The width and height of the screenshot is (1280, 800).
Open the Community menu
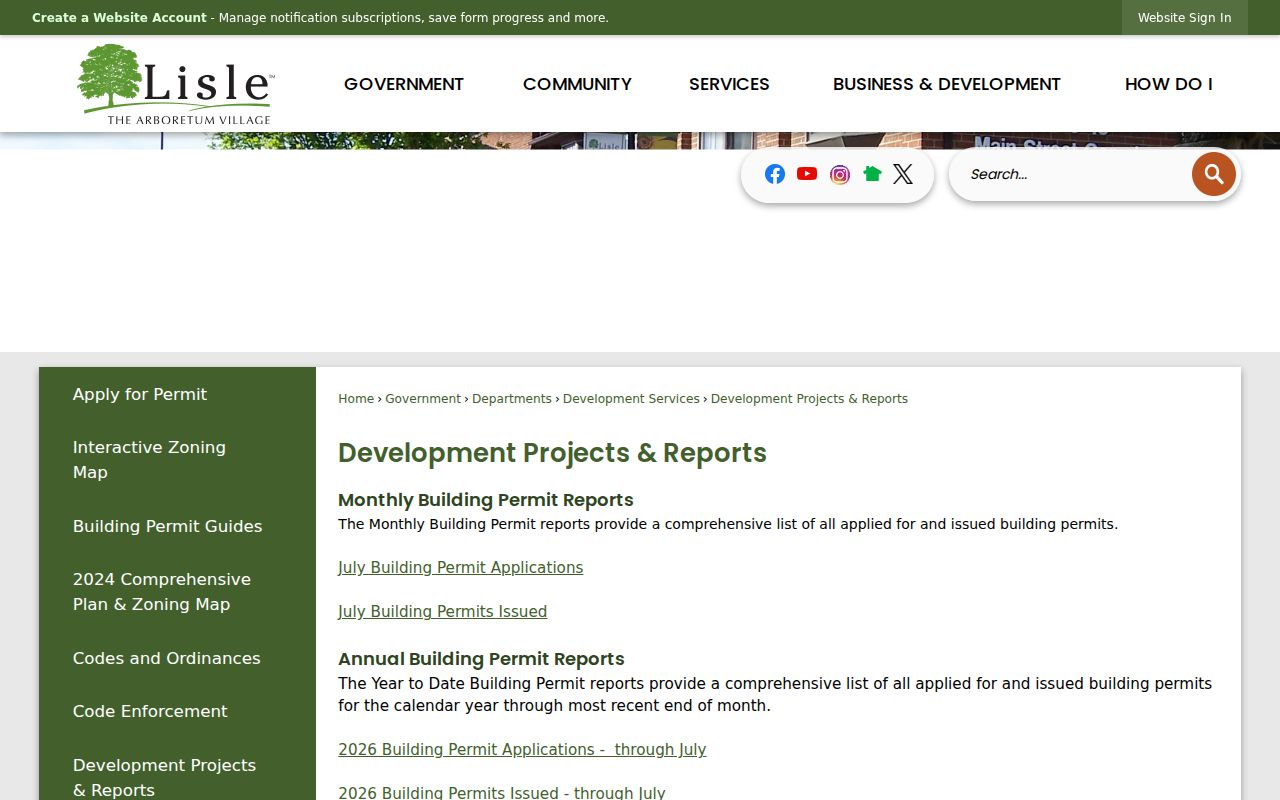click(x=577, y=84)
